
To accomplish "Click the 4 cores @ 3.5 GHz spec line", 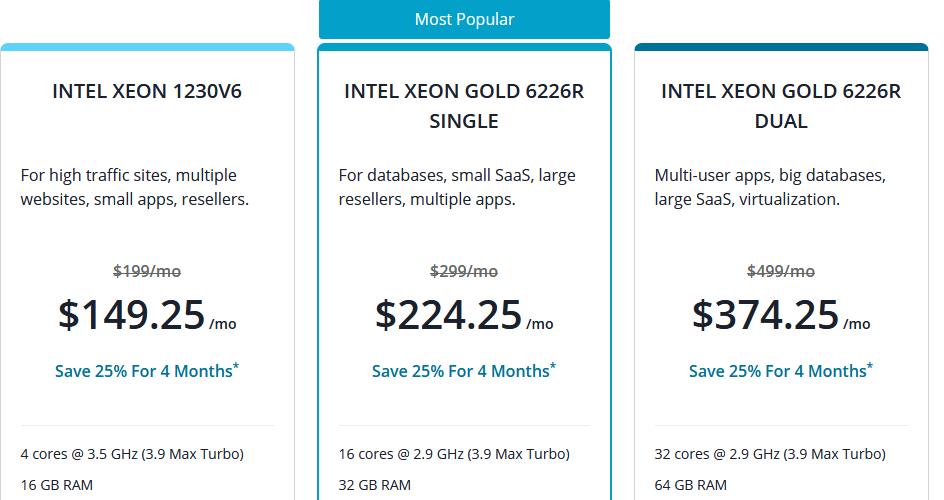I will (x=132, y=454).
